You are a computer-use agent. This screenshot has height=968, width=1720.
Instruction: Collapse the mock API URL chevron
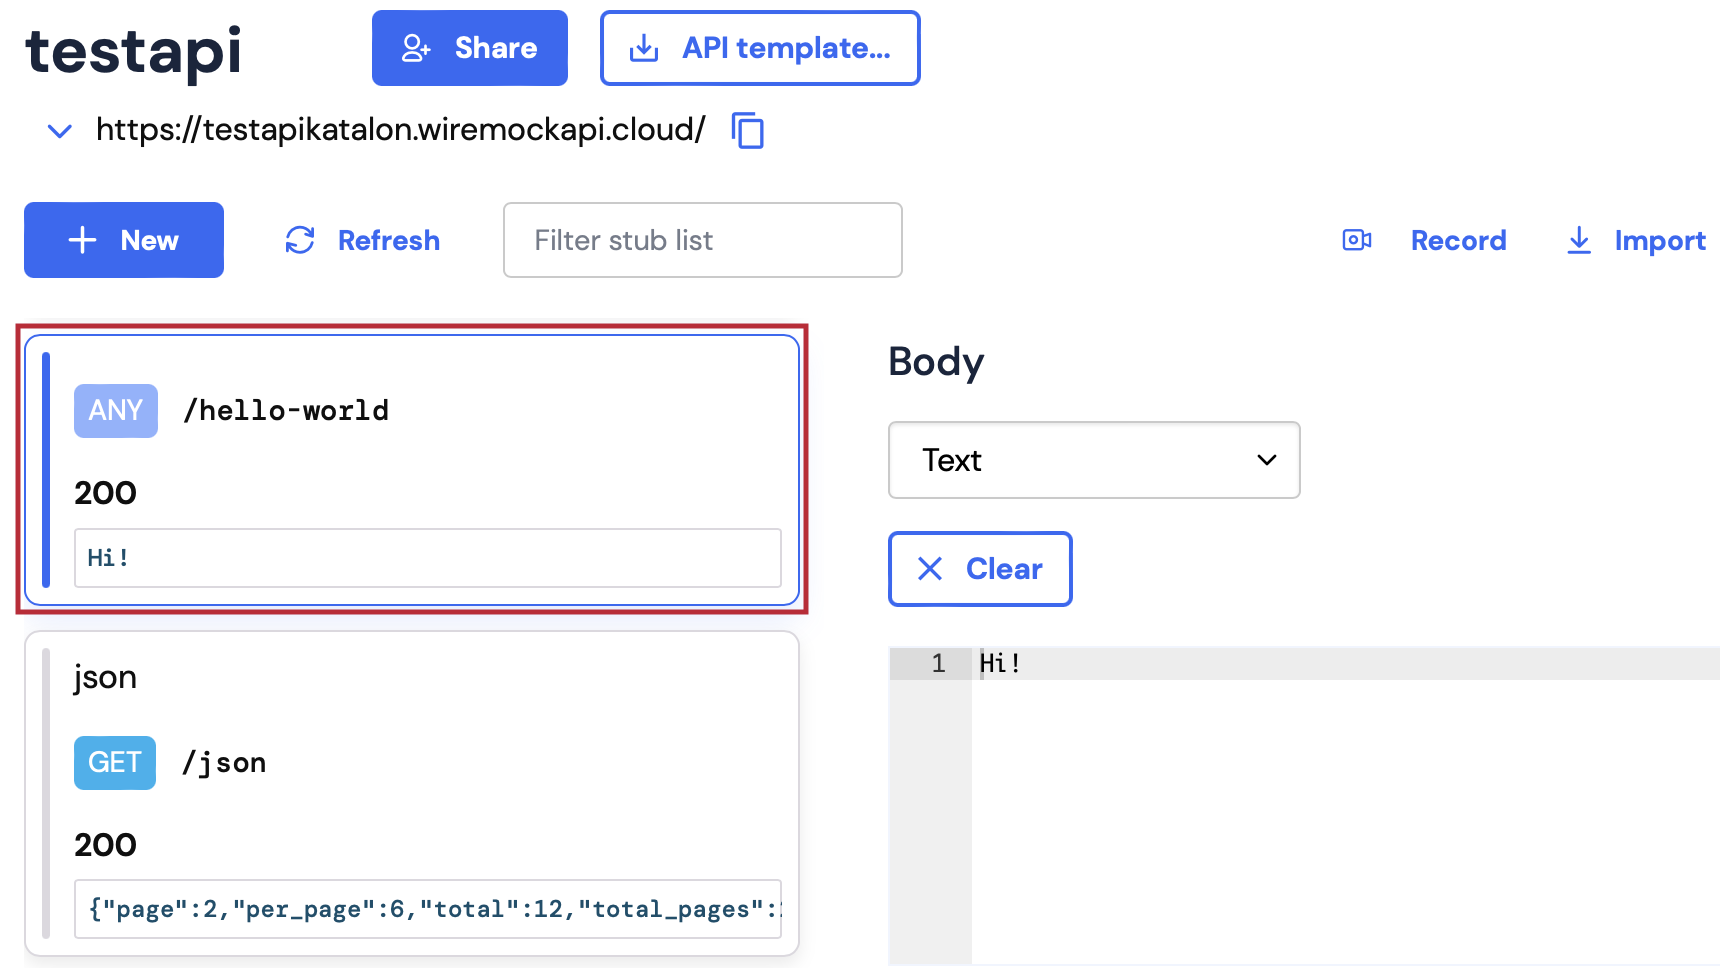click(x=60, y=131)
